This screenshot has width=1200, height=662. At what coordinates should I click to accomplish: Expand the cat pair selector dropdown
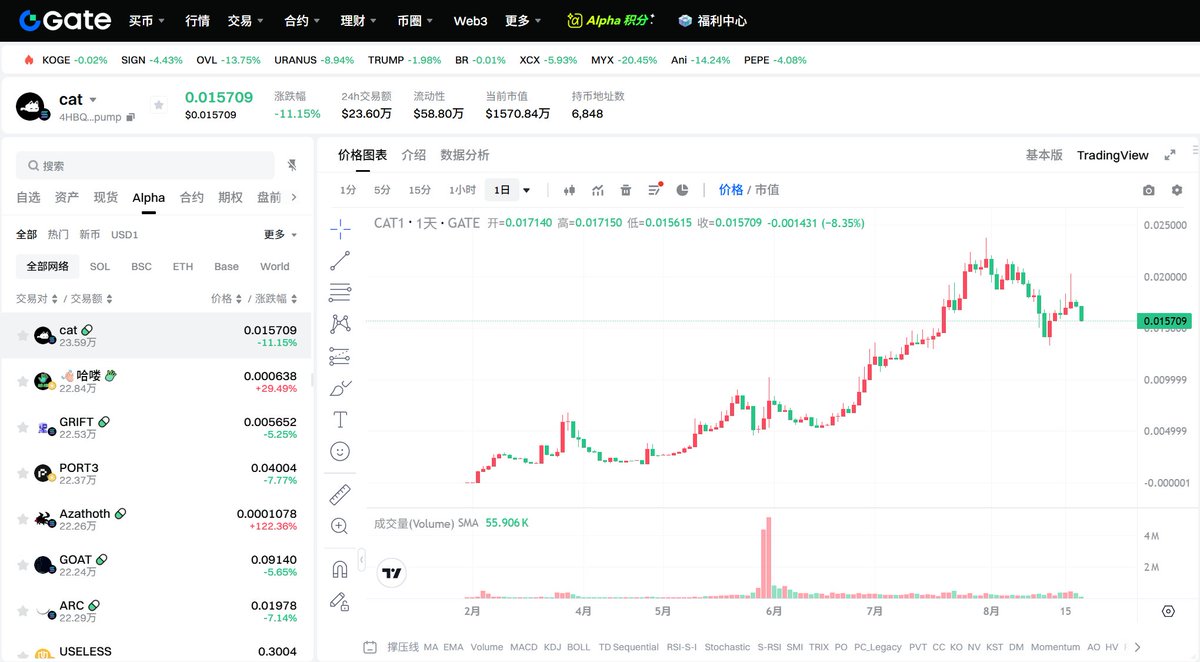coord(93,100)
